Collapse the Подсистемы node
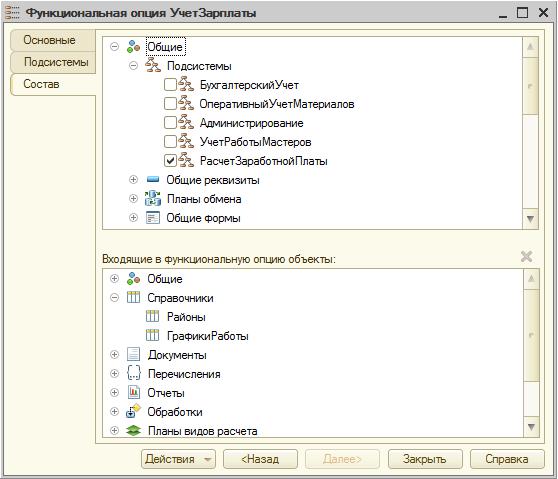Screen dimensions: 558x479 pos(133,65)
